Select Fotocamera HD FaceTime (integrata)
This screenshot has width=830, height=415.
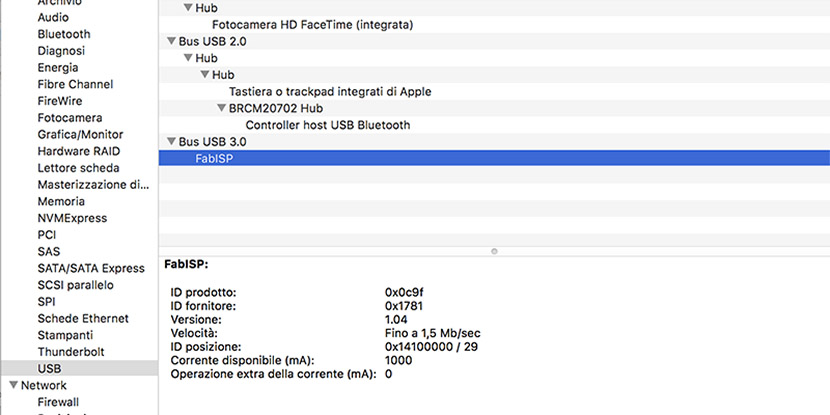(x=312, y=24)
